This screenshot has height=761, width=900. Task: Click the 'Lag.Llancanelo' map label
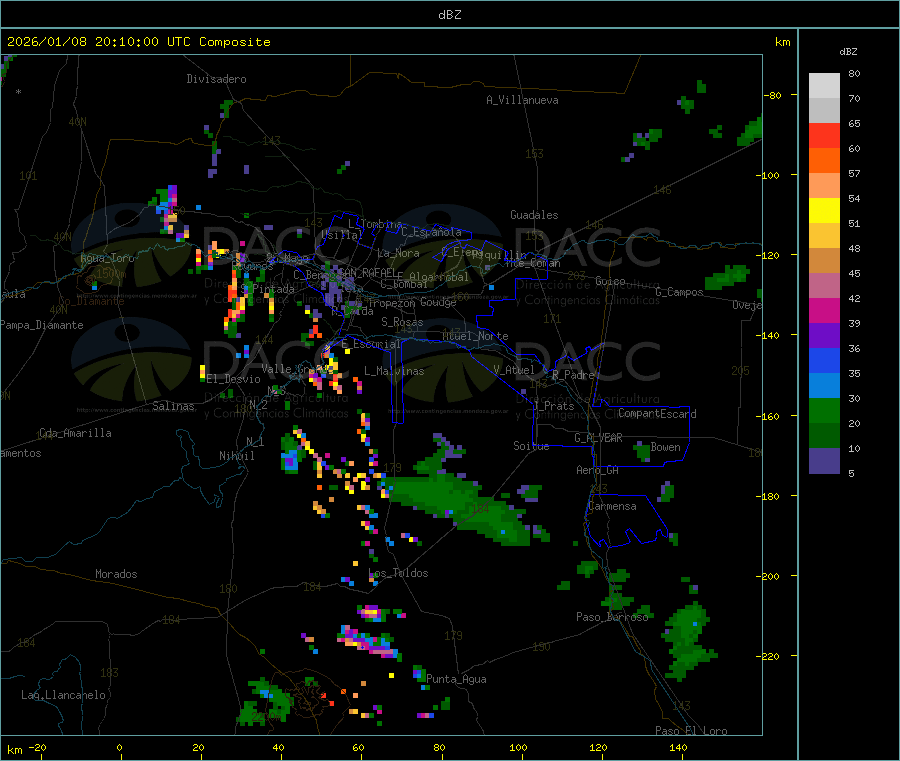point(63,695)
